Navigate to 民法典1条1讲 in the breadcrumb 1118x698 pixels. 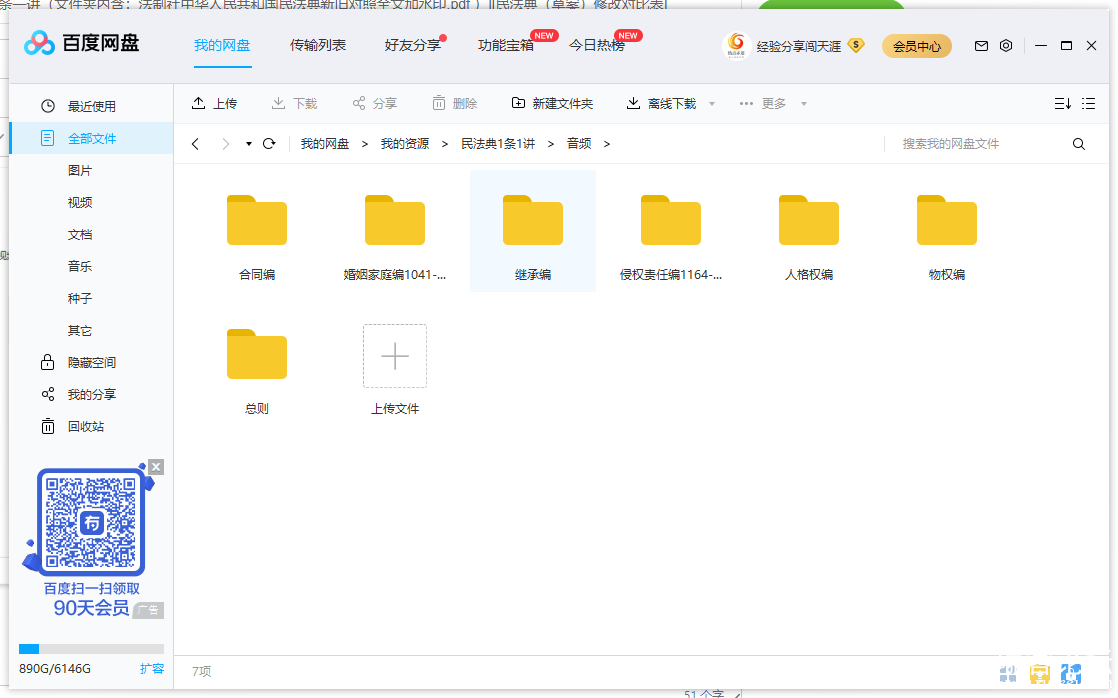coord(498,144)
